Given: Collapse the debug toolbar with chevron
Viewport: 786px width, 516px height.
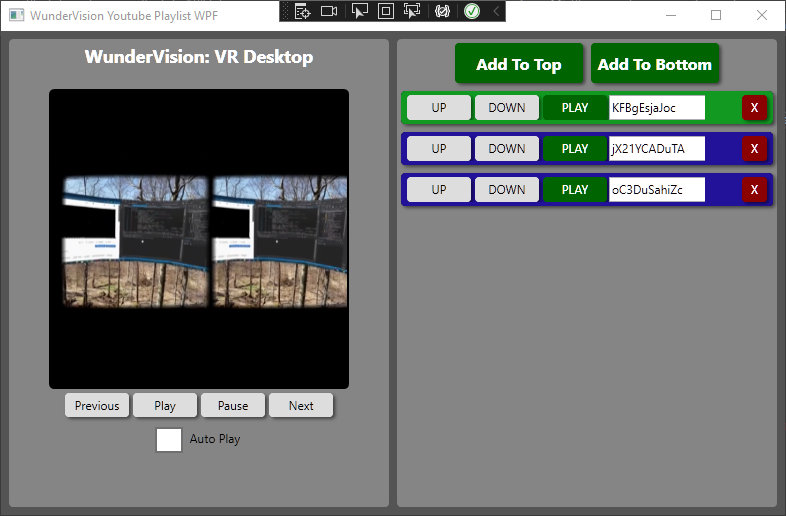Looking at the screenshot, I should click(496, 11).
